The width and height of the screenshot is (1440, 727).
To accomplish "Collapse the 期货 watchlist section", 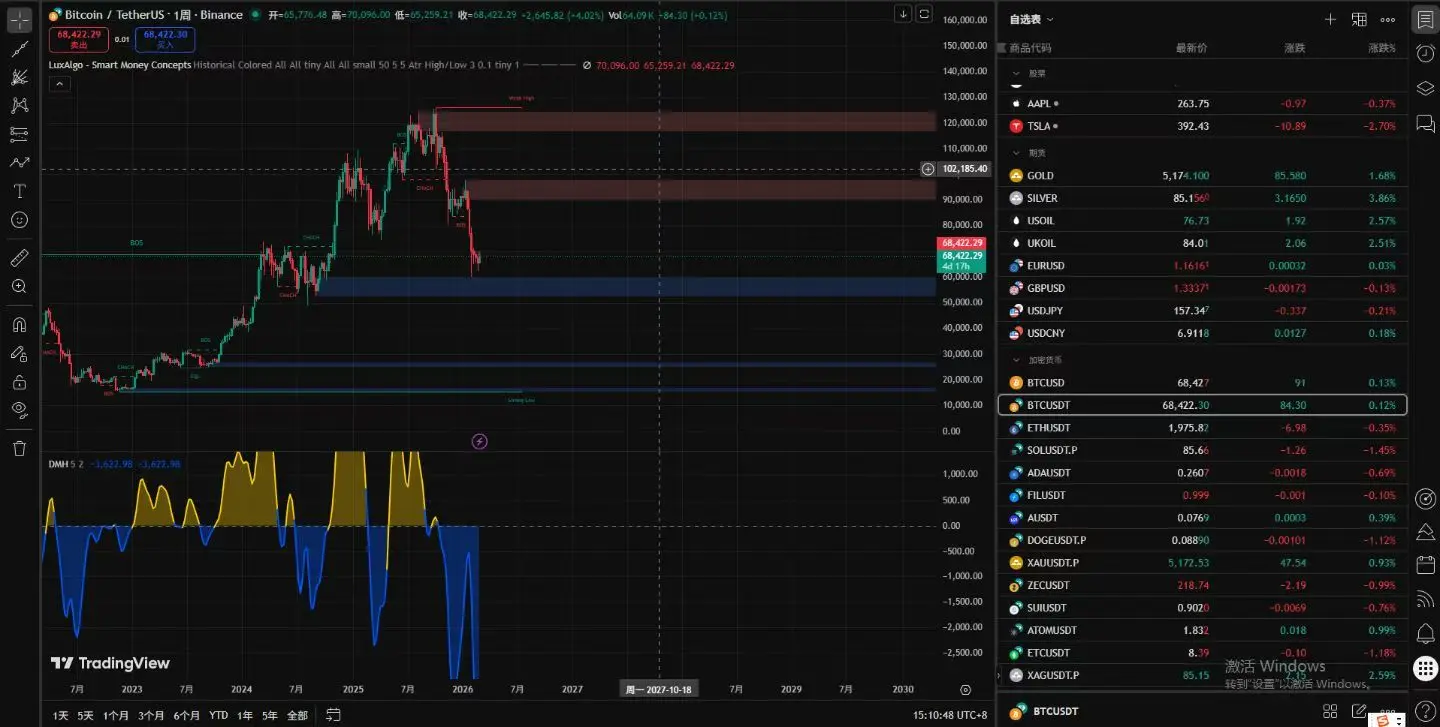I will (x=1017, y=153).
